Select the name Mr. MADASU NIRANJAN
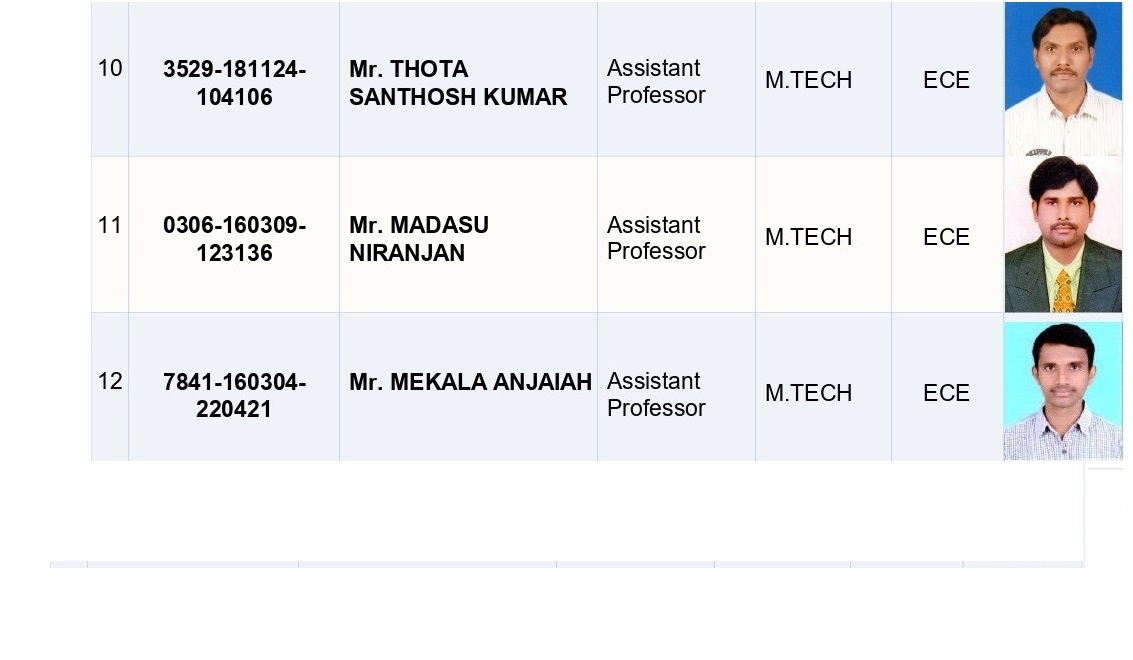The width and height of the screenshot is (1133, 660). point(419,239)
